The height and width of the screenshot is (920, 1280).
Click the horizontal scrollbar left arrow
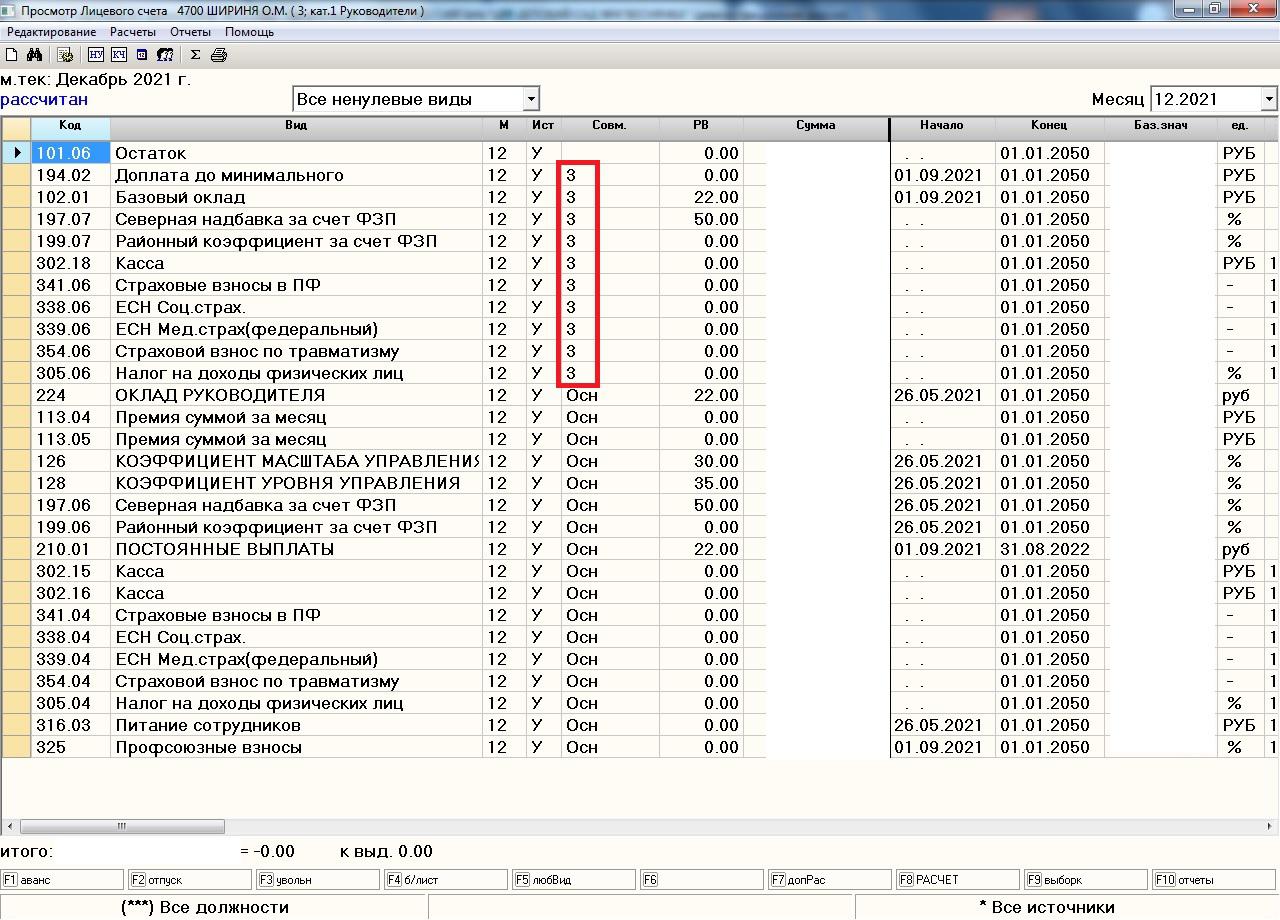pyautogui.click(x=10, y=827)
